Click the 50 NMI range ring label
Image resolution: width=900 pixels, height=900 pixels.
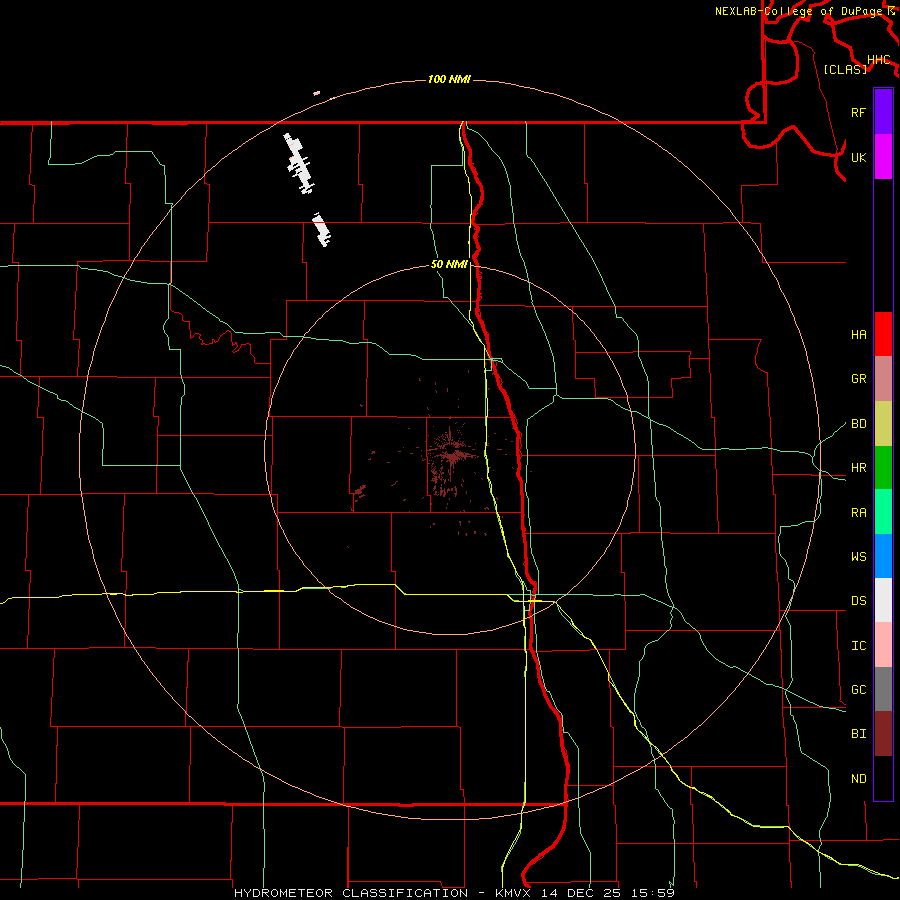click(x=449, y=264)
